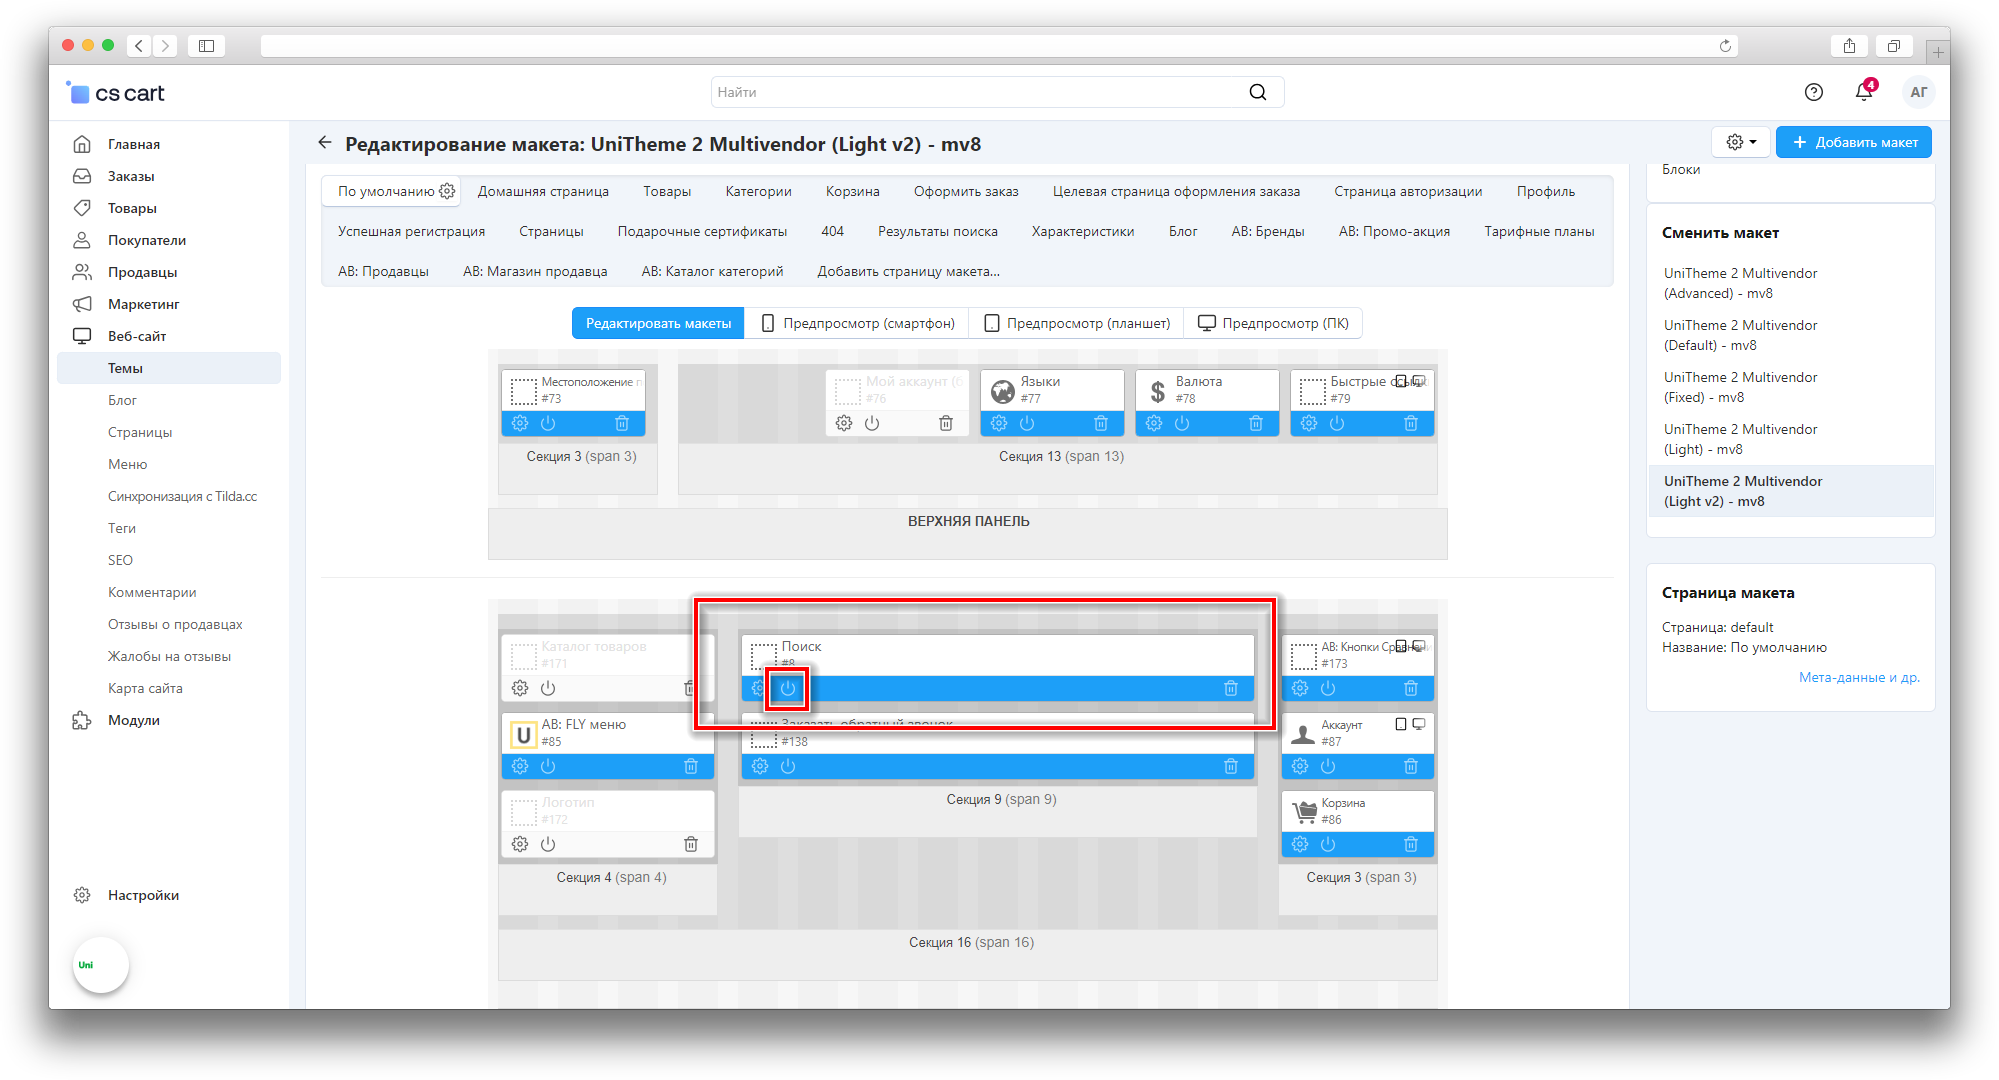
Task: Click trash icon on AB: FLY меню block
Action: 690,766
